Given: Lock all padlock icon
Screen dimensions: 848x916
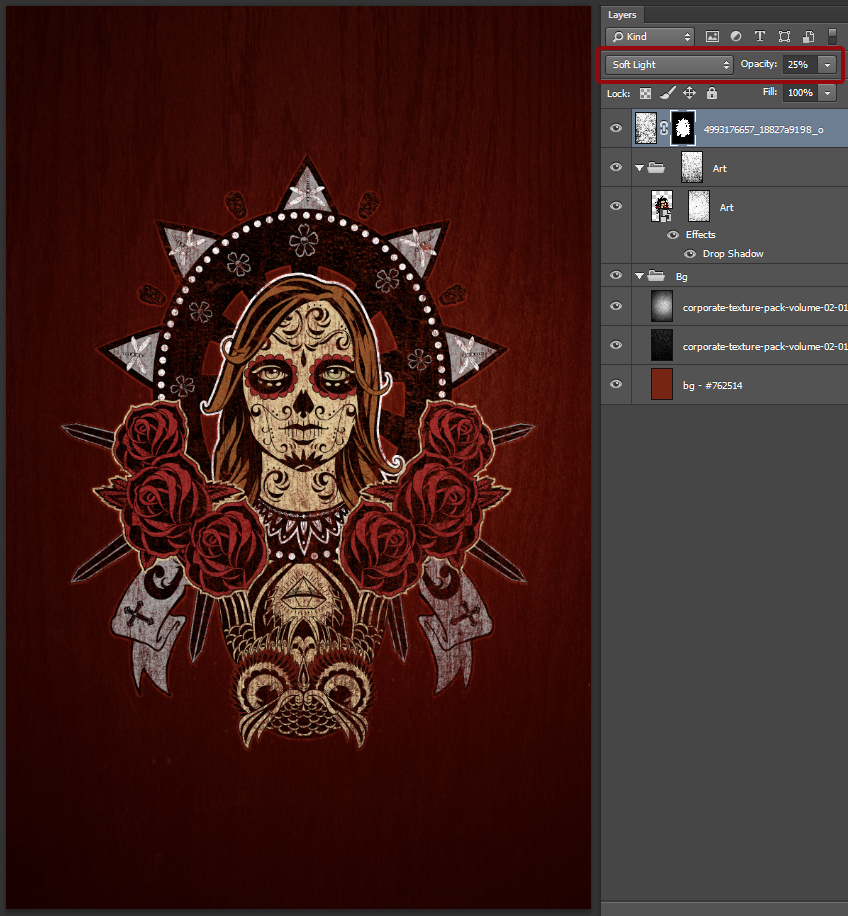Looking at the screenshot, I should point(711,93).
